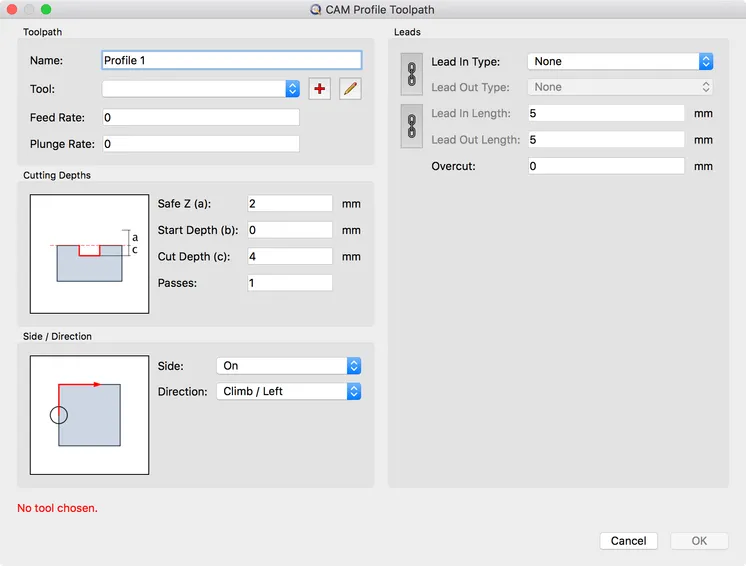Open the Direction dropdown Climb / Left
The width and height of the screenshot is (746, 566).
[289, 391]
